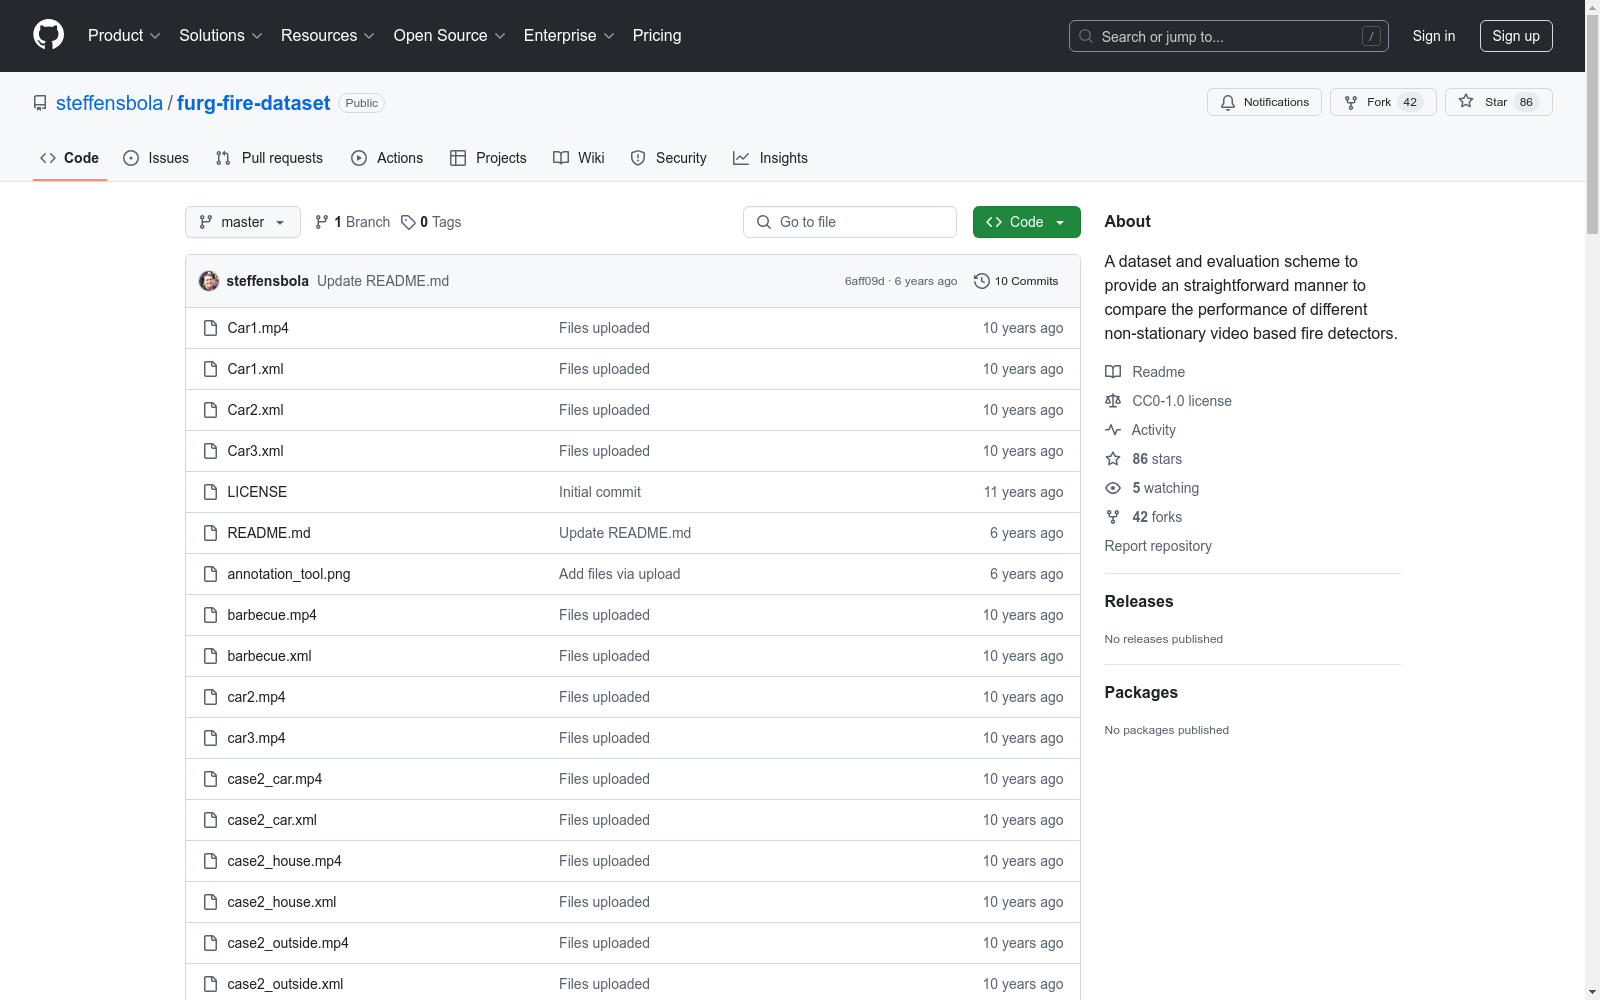Open the Add files via upload commit
The height and width of the screenshot is (1000, 1600).
coord(619,574)
